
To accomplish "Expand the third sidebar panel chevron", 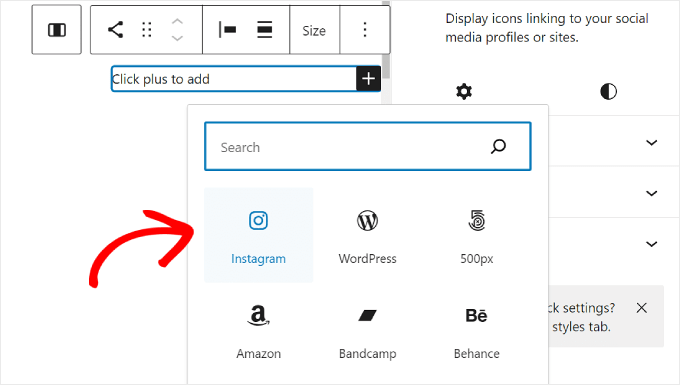I will tap(651, 244).
